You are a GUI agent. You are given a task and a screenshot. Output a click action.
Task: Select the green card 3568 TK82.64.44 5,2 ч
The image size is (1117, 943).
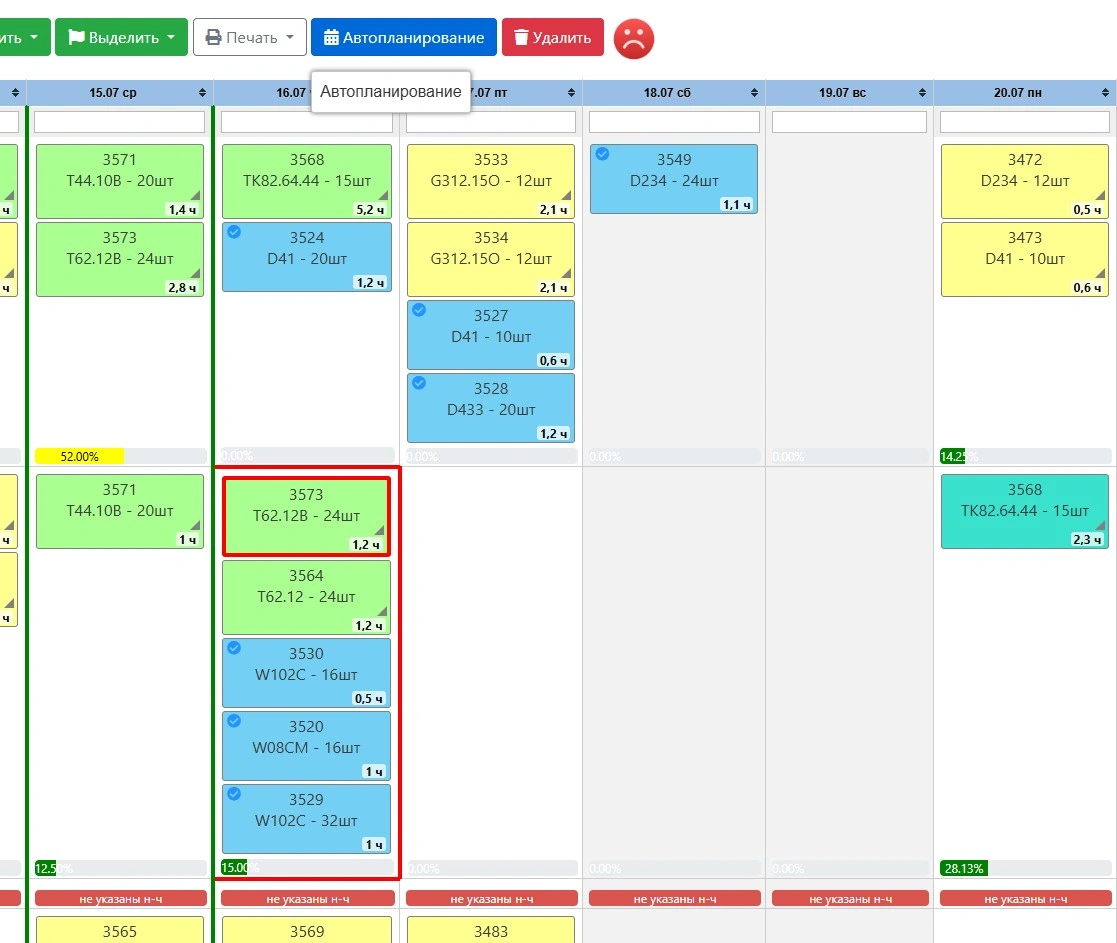point(307,181)
